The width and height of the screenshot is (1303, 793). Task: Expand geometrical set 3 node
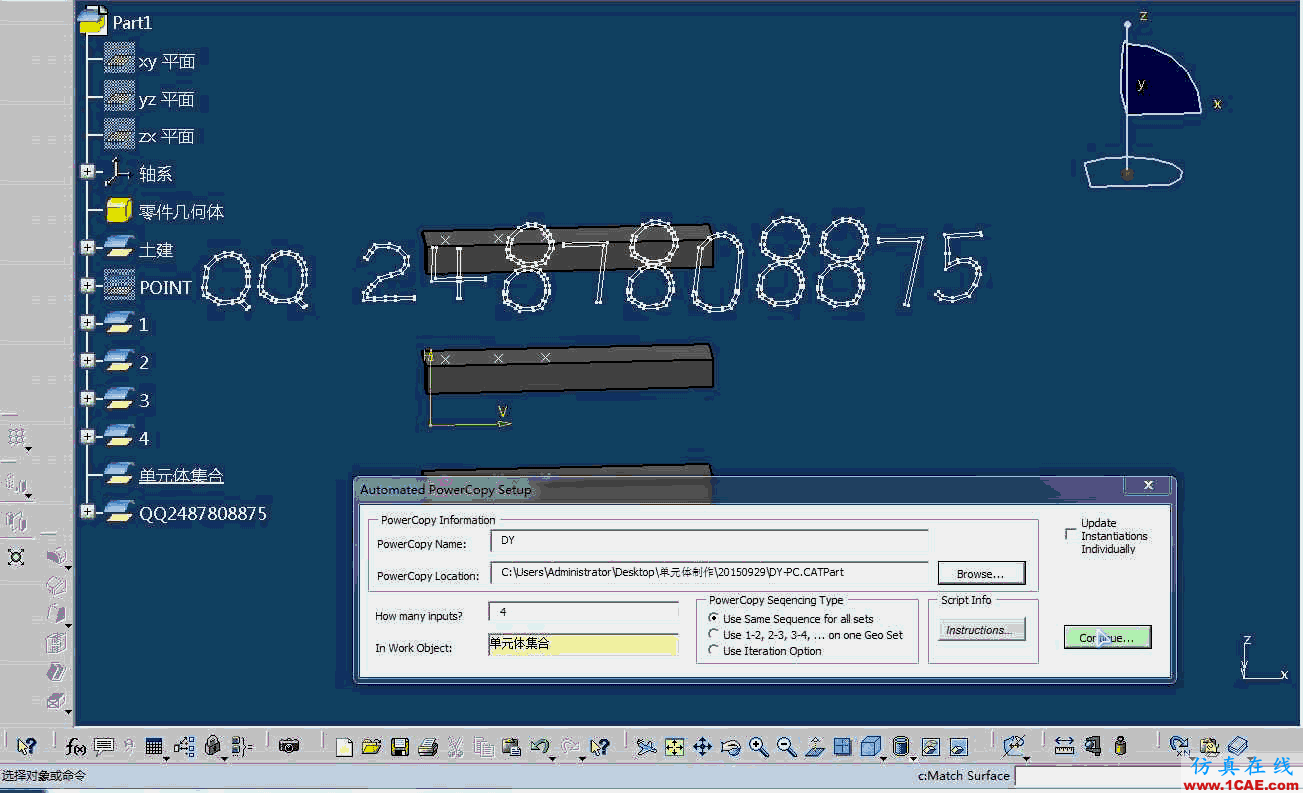(x=87, y=398)
